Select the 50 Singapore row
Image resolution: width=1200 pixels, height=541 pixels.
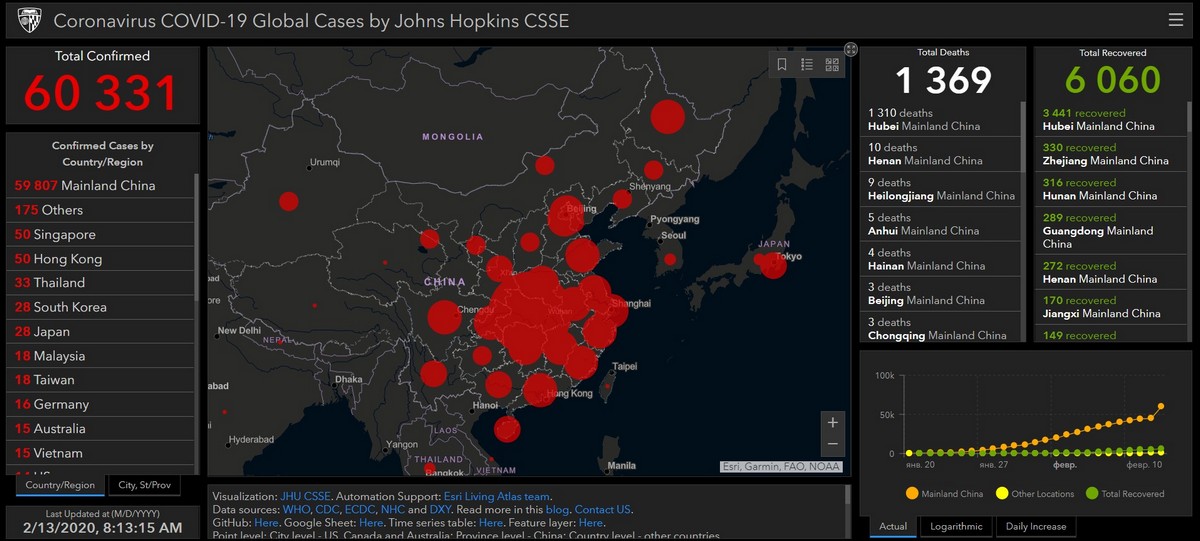tap(100, 234)
